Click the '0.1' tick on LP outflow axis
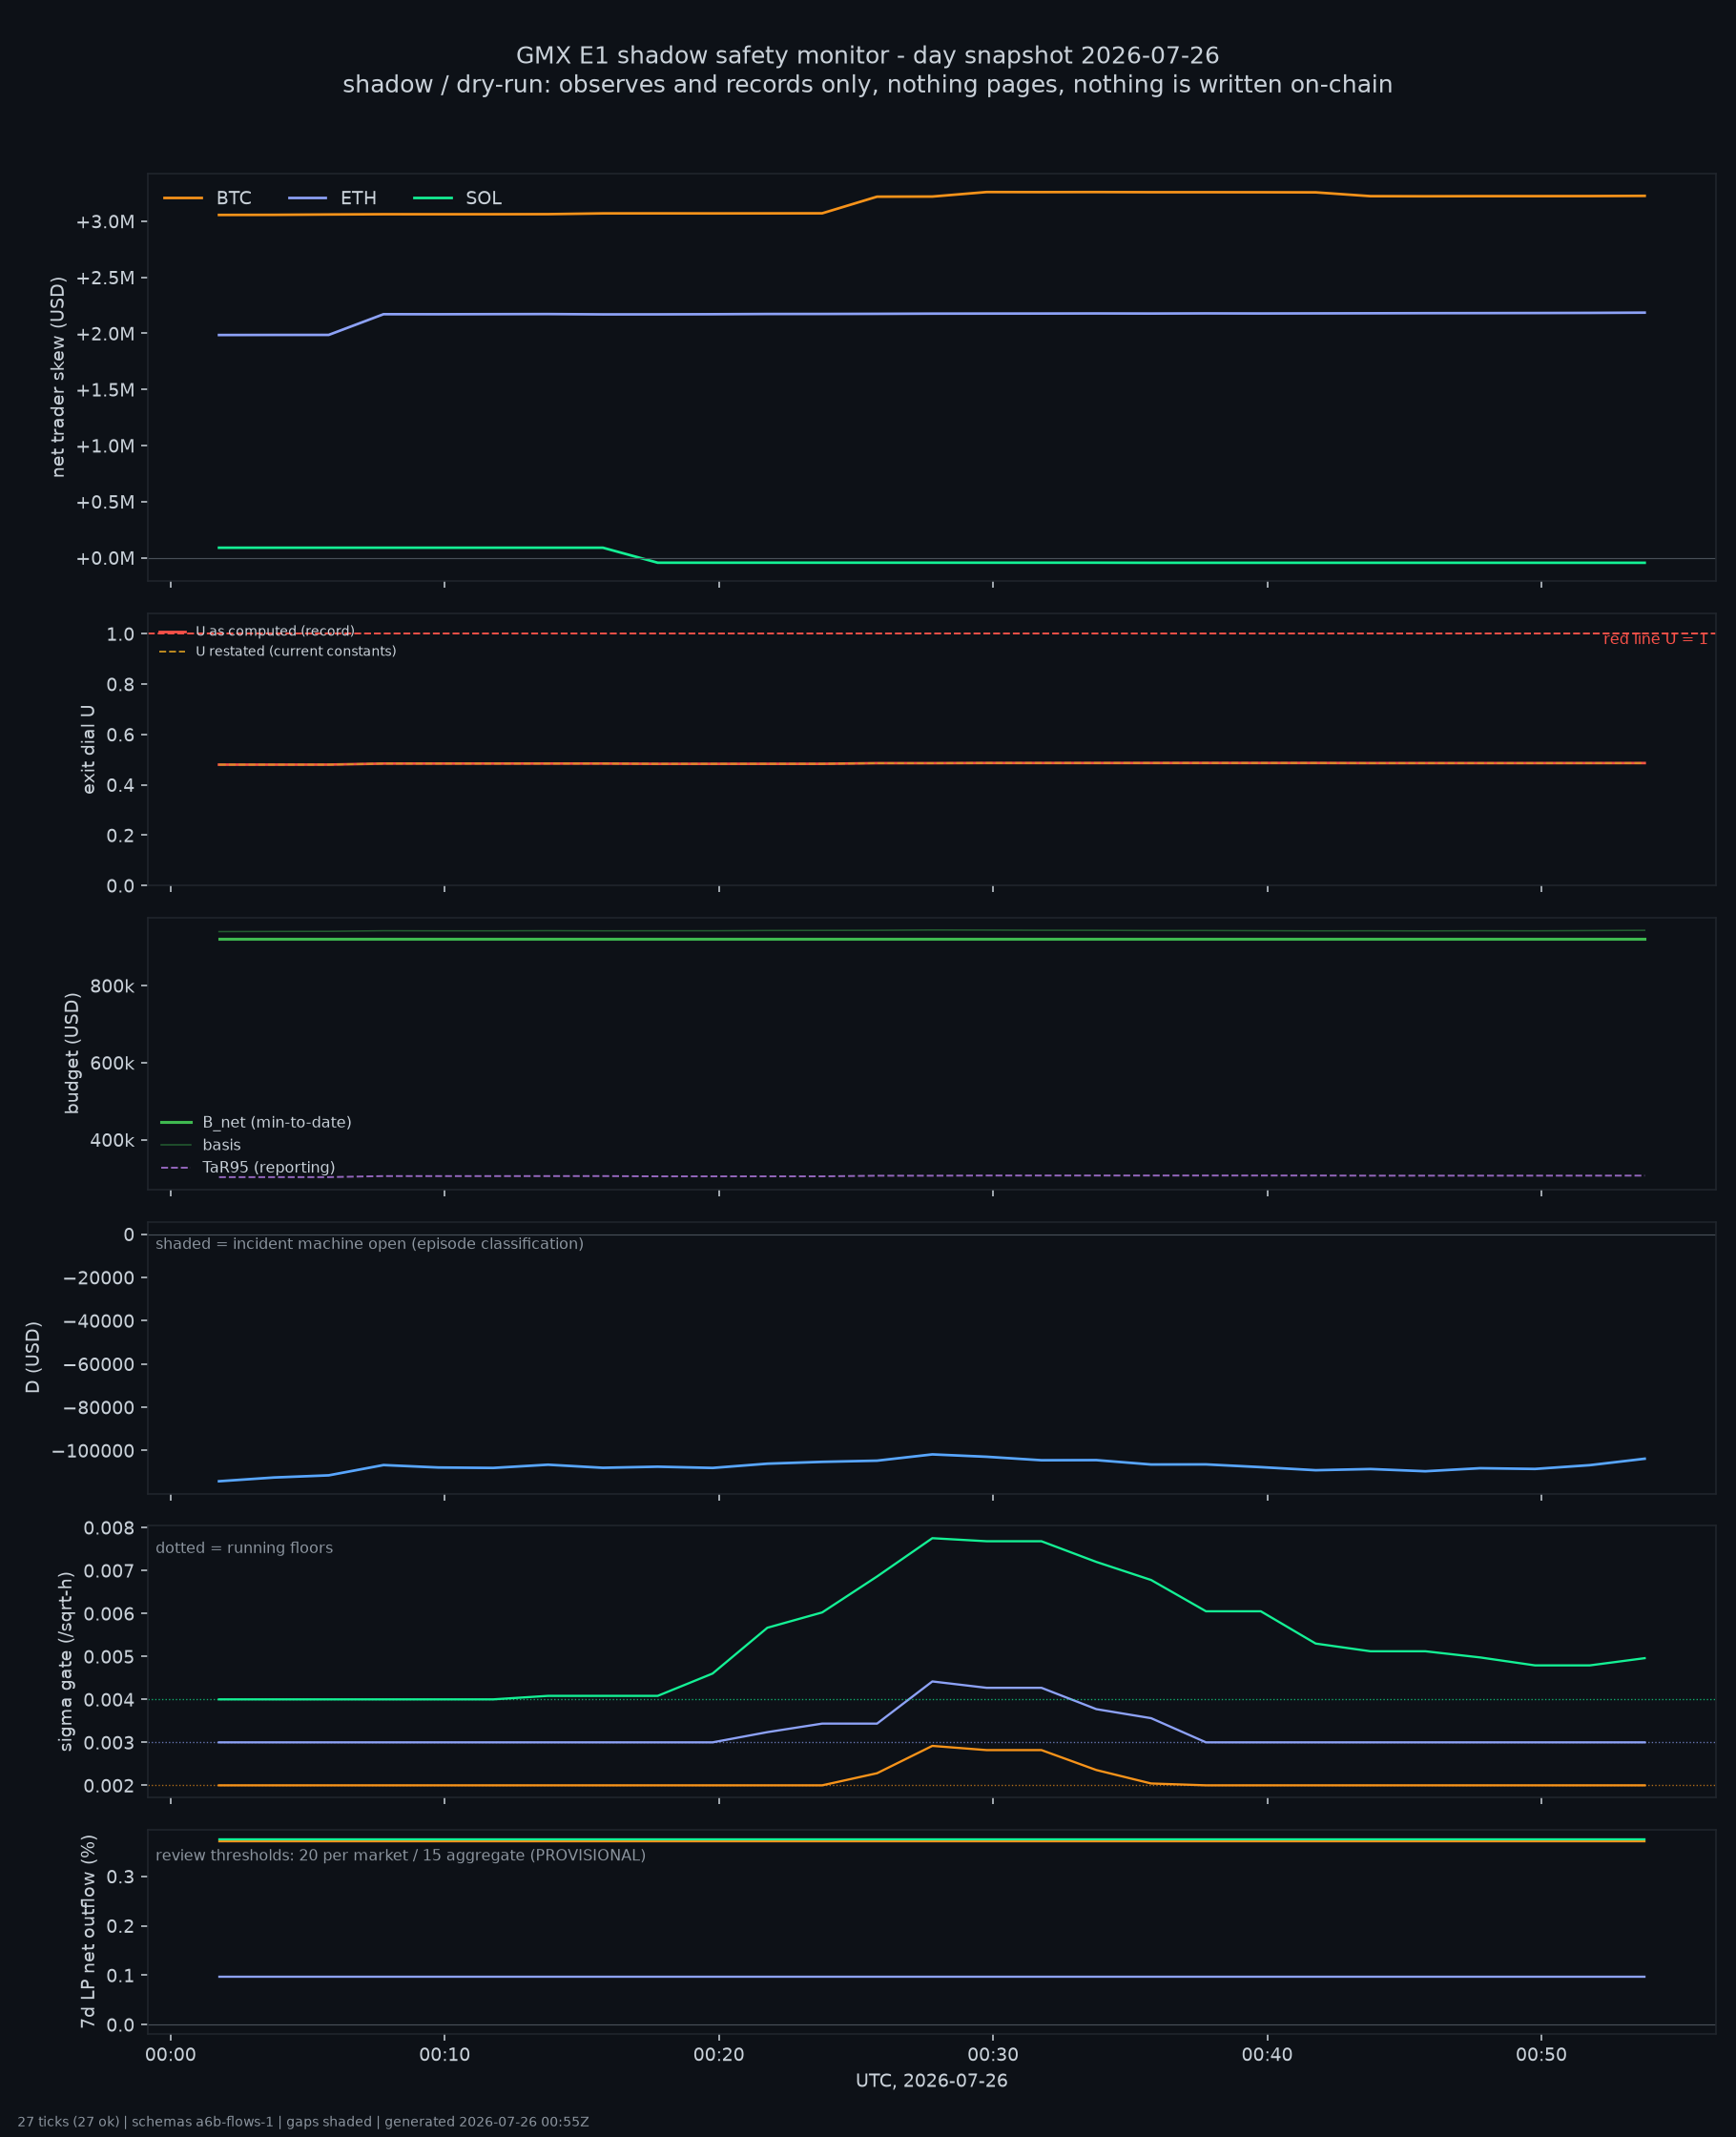This screenshot has height=2137, width=1736. 120,1975
